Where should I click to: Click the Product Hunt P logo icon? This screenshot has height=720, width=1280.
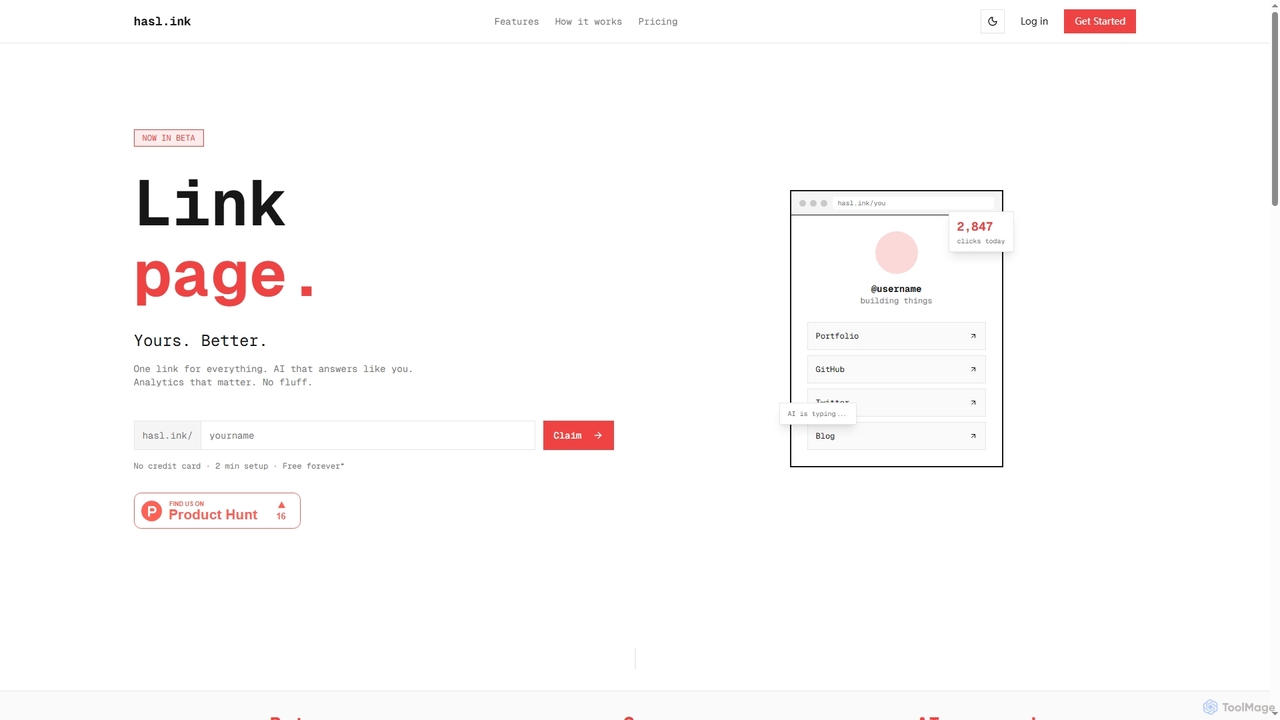151,511
